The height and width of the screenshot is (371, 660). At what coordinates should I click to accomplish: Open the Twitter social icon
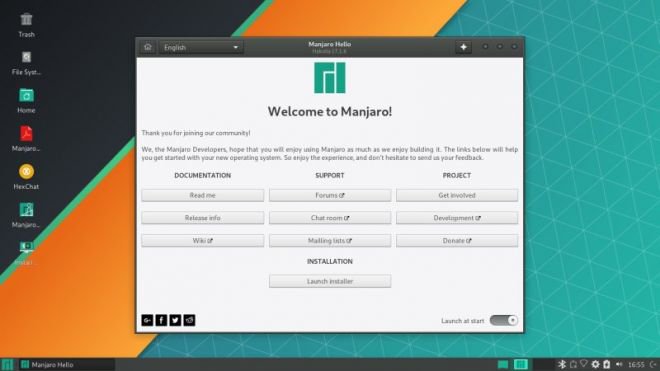click(x=175, y=320)
